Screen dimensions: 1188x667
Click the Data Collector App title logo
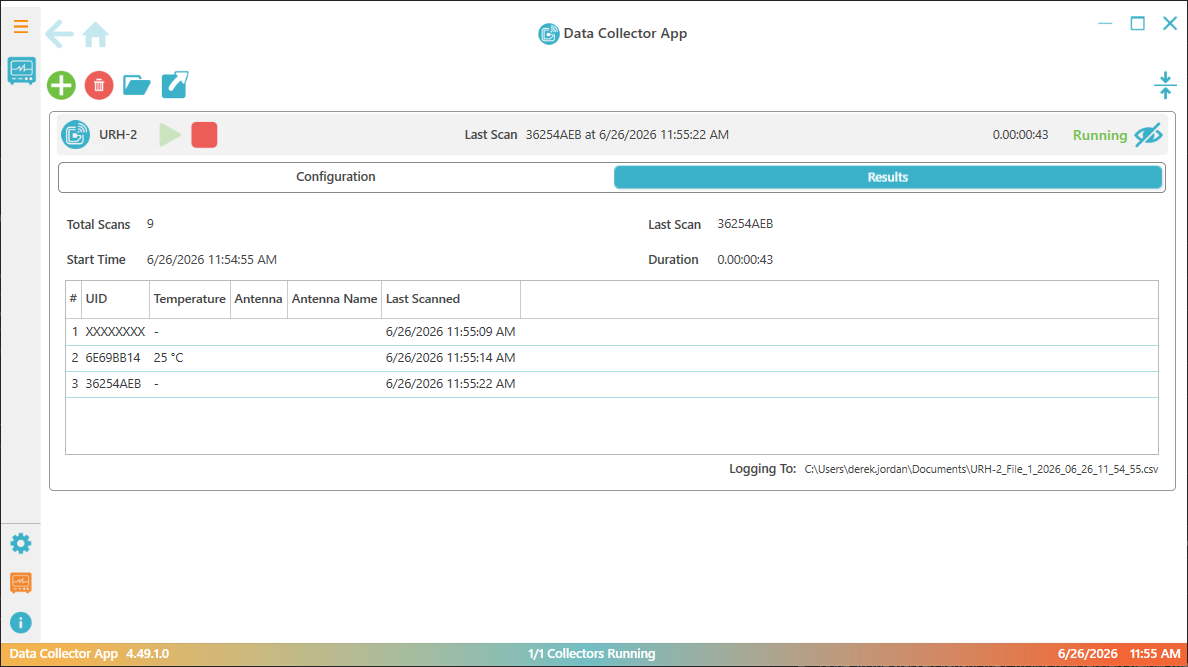[x=549, y=34]
